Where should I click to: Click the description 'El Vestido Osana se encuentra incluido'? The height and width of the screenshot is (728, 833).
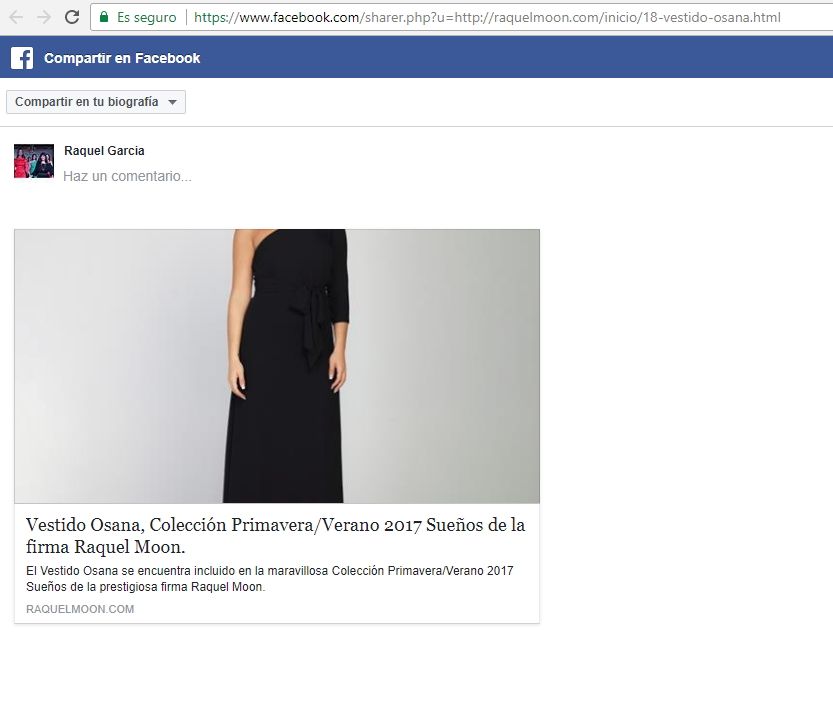pyautogui.click(x=270, y=579)
